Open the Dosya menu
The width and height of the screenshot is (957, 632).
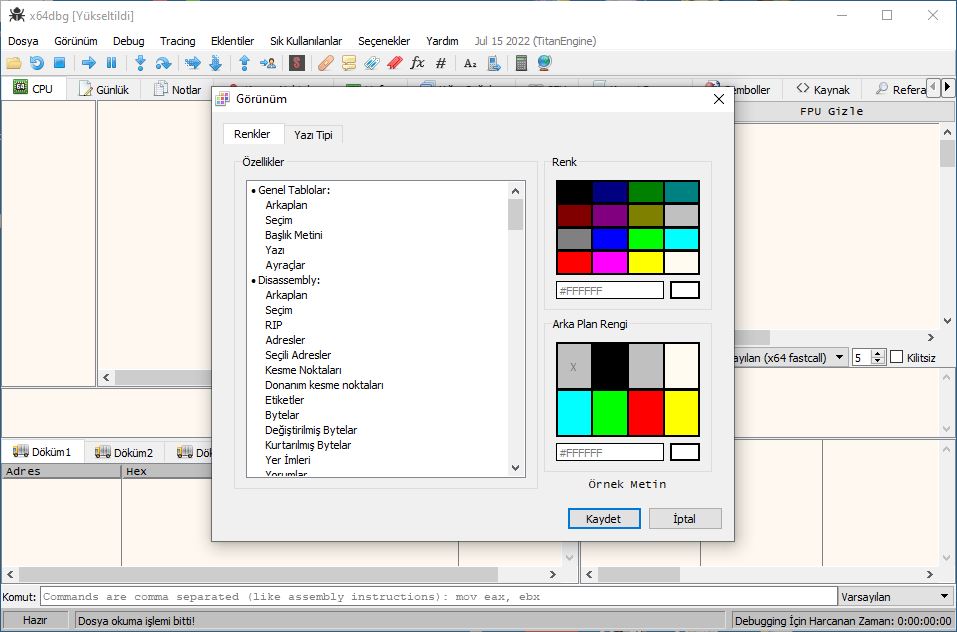pyautogui.click(x=23, y=41)
